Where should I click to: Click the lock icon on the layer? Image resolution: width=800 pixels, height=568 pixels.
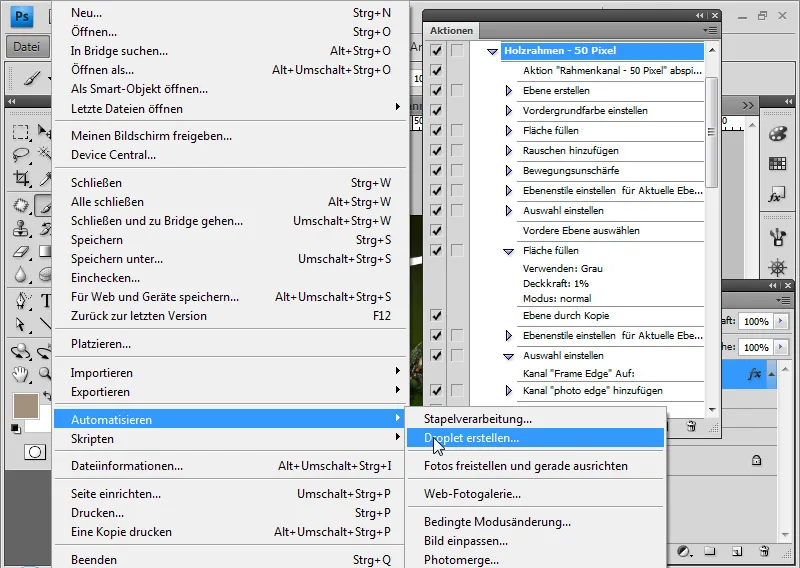pos(756,460)
